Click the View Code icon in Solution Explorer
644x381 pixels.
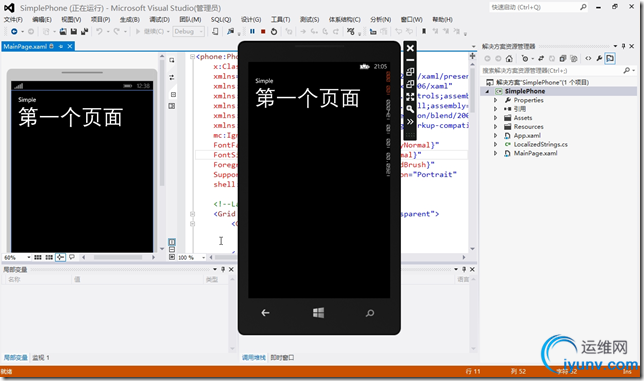[x=588, y=58]
